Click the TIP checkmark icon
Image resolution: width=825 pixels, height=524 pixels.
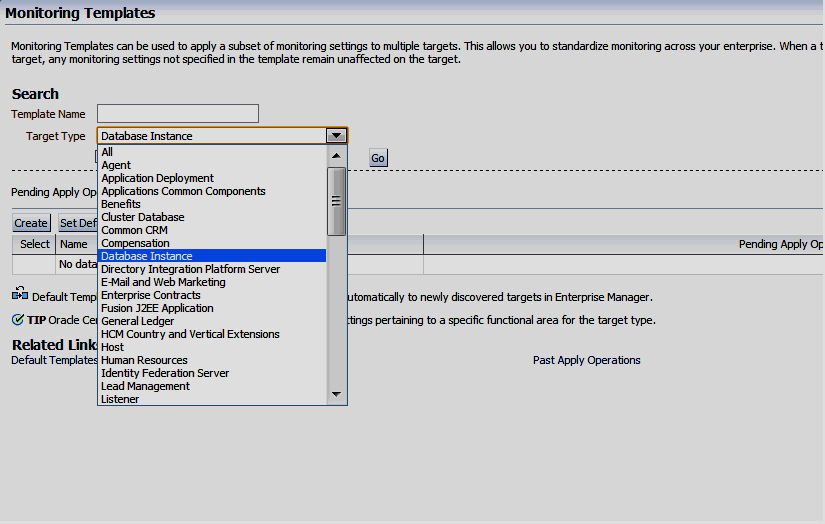pos(18,319)
